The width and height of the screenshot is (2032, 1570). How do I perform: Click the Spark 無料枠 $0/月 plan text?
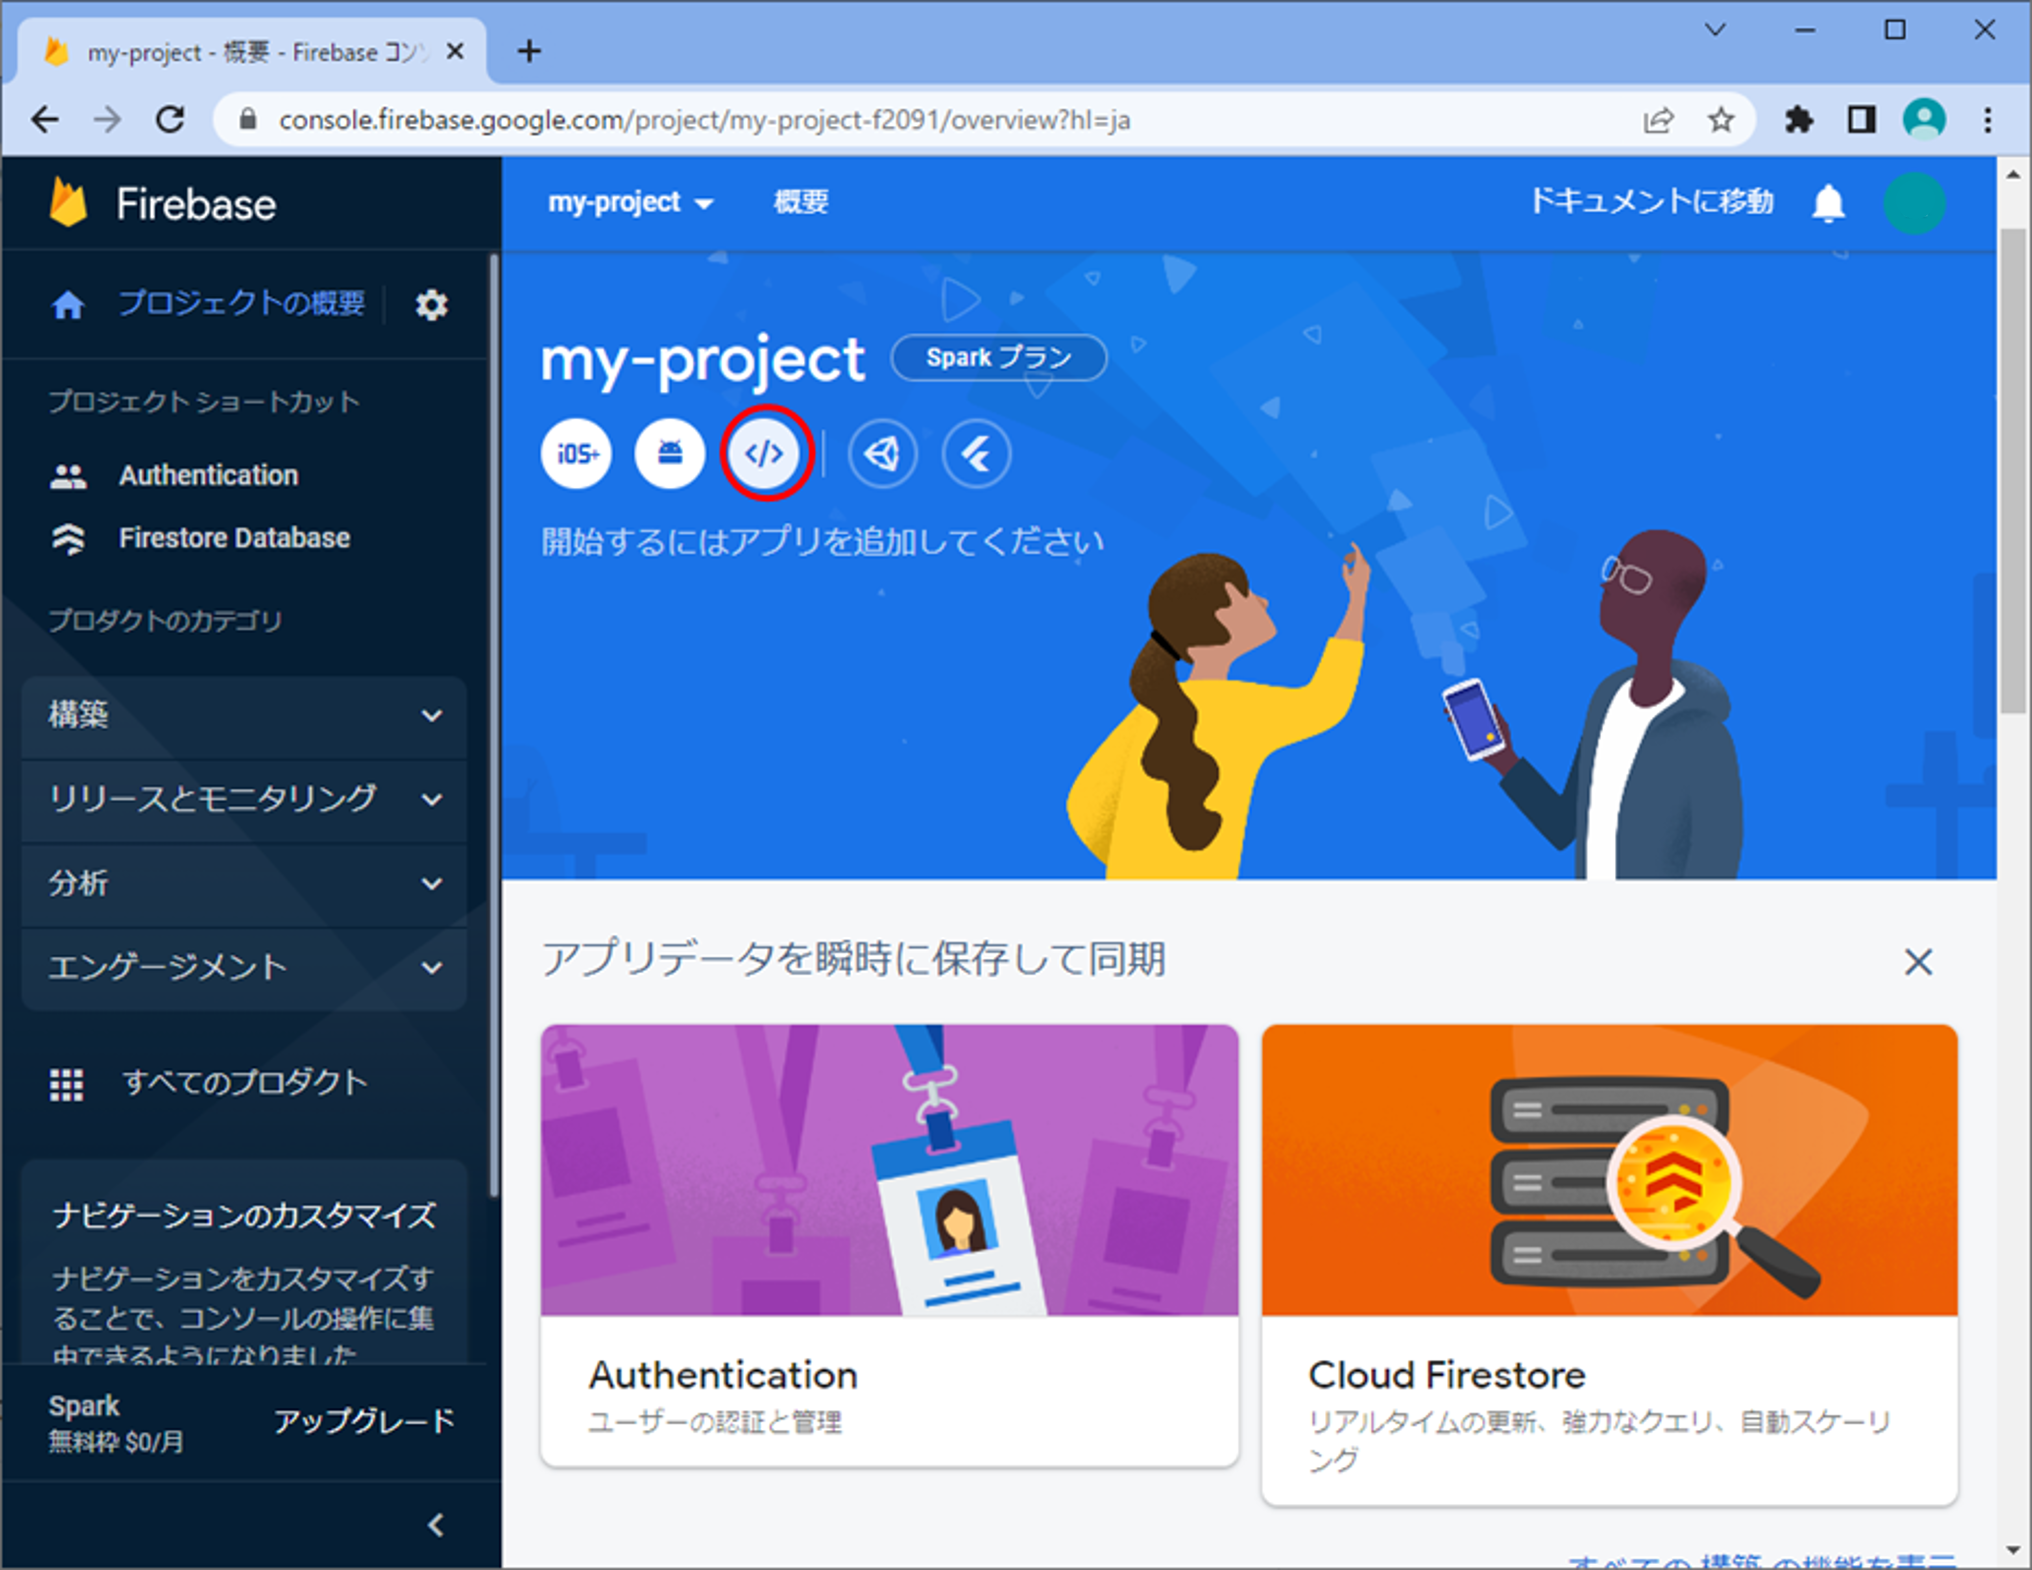click(116, 1423)
